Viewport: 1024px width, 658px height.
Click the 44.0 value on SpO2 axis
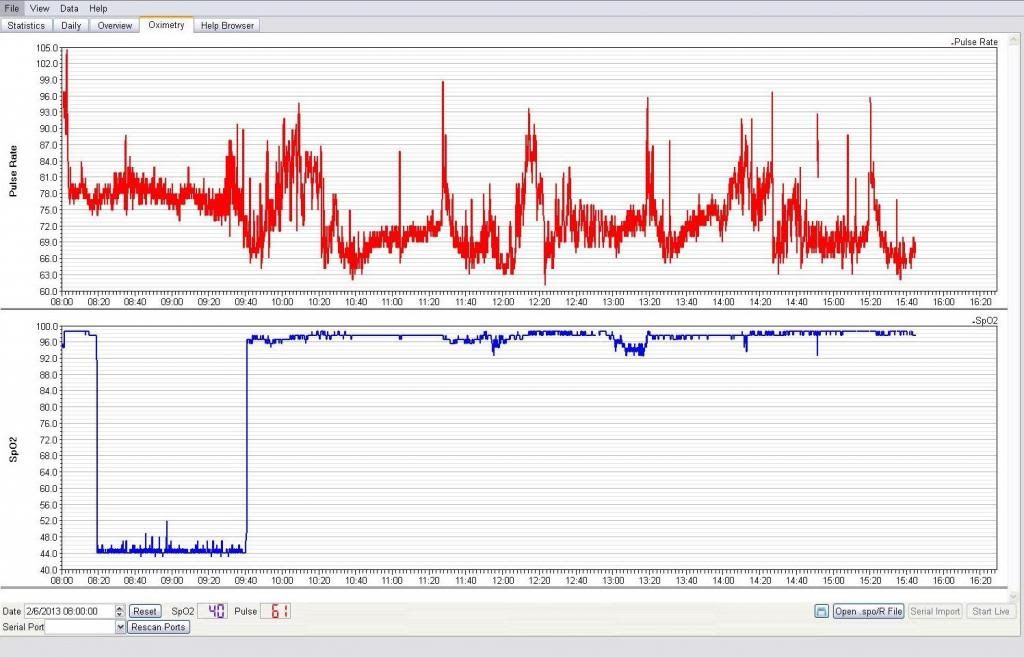[x=49, y=554]
